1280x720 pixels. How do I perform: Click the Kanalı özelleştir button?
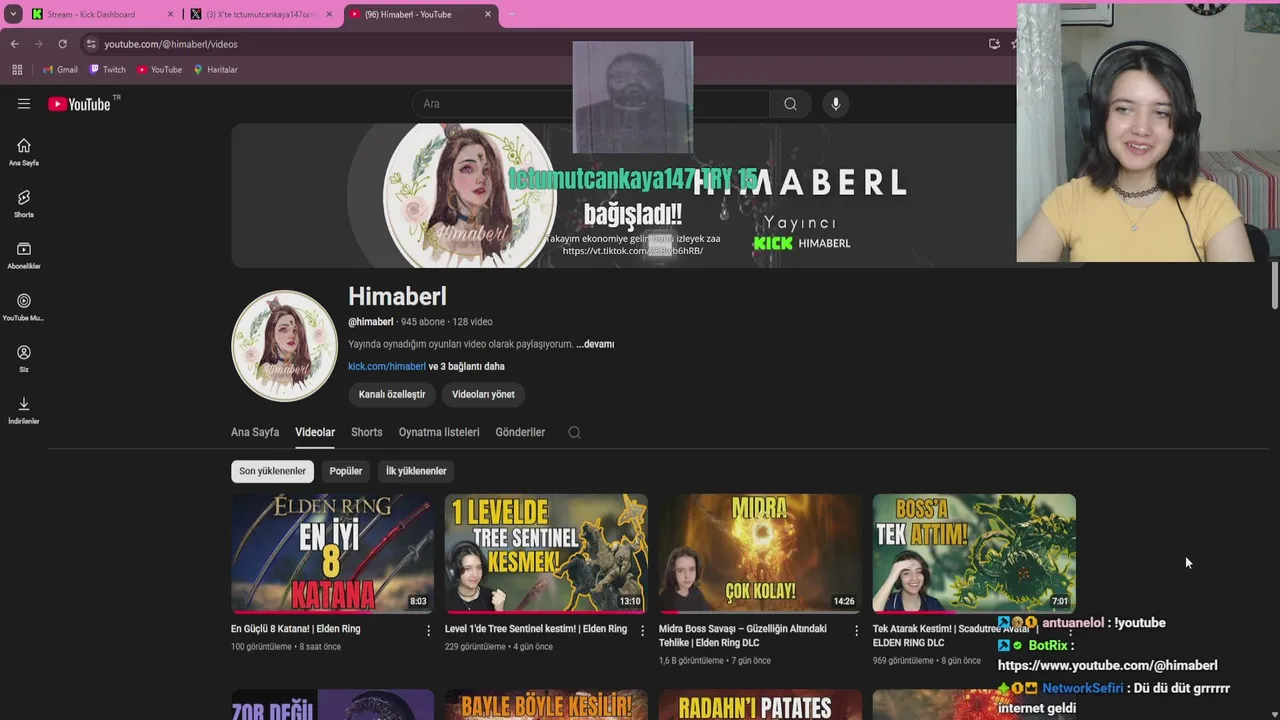coord(392,394)
